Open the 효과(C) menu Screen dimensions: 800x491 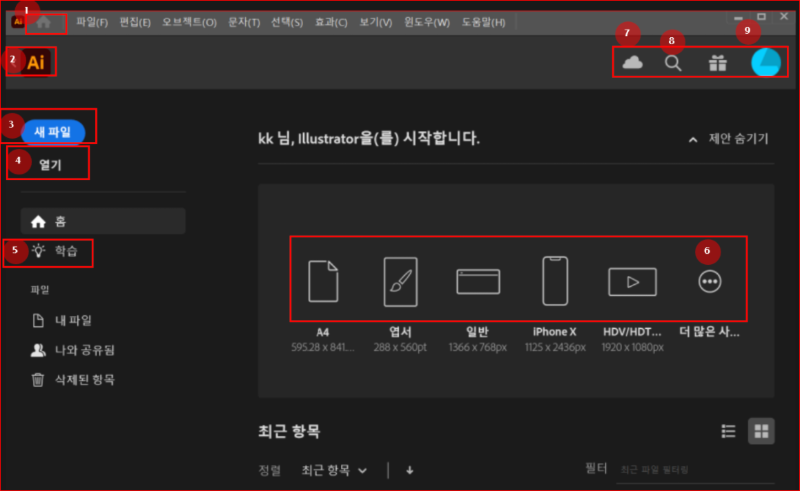331,22
